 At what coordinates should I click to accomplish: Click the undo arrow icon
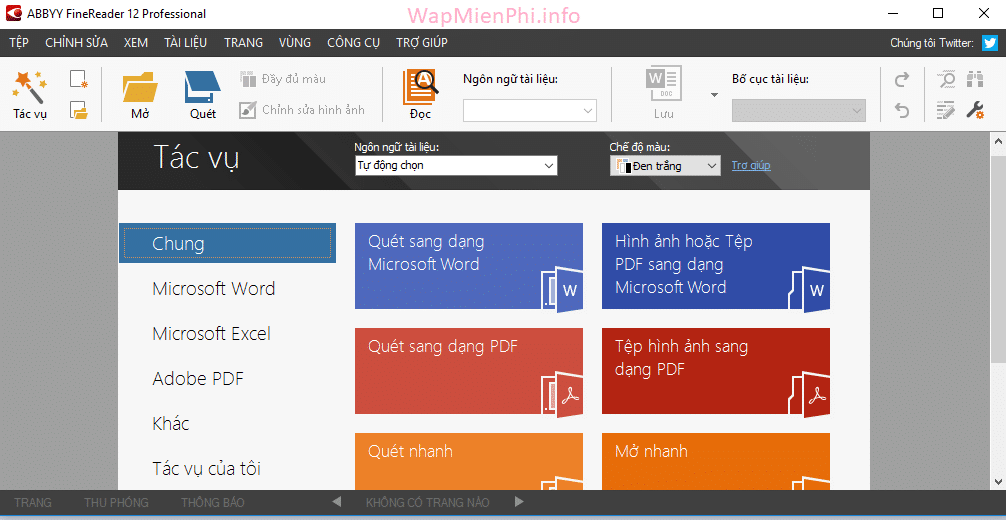click(902, 111)
